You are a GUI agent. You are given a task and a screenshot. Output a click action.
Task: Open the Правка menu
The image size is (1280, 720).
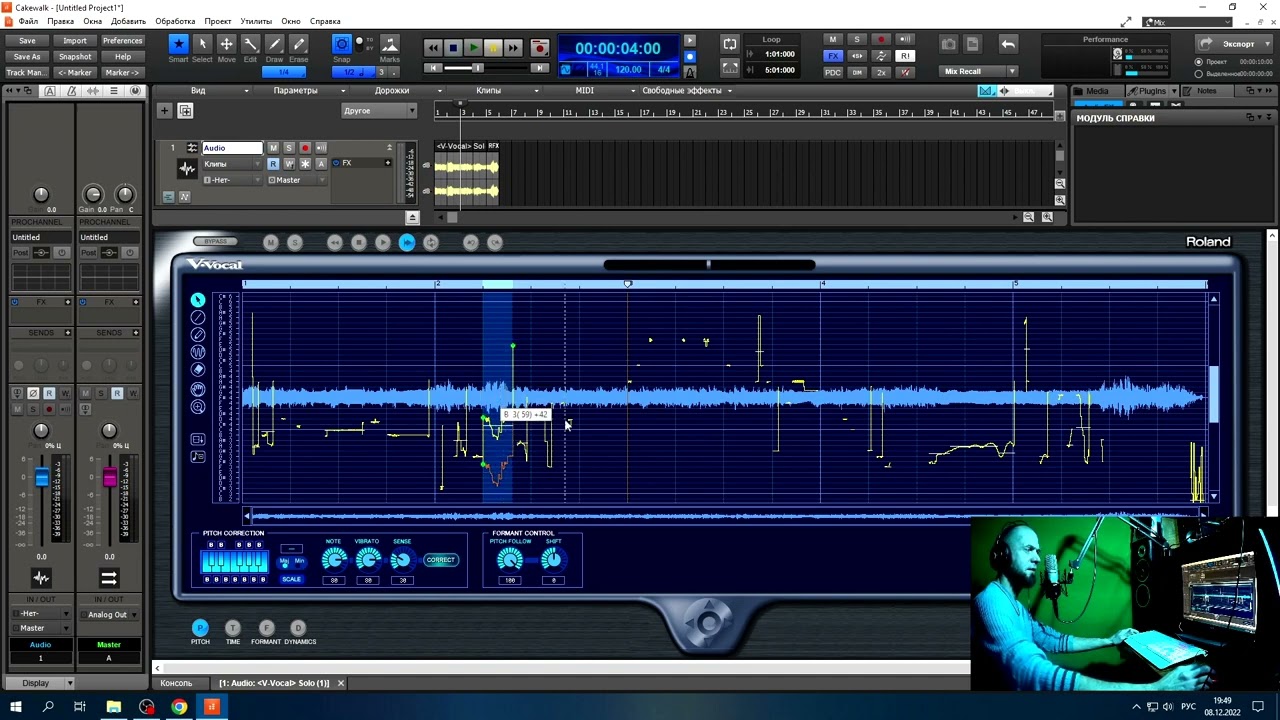tap(61, 21)
